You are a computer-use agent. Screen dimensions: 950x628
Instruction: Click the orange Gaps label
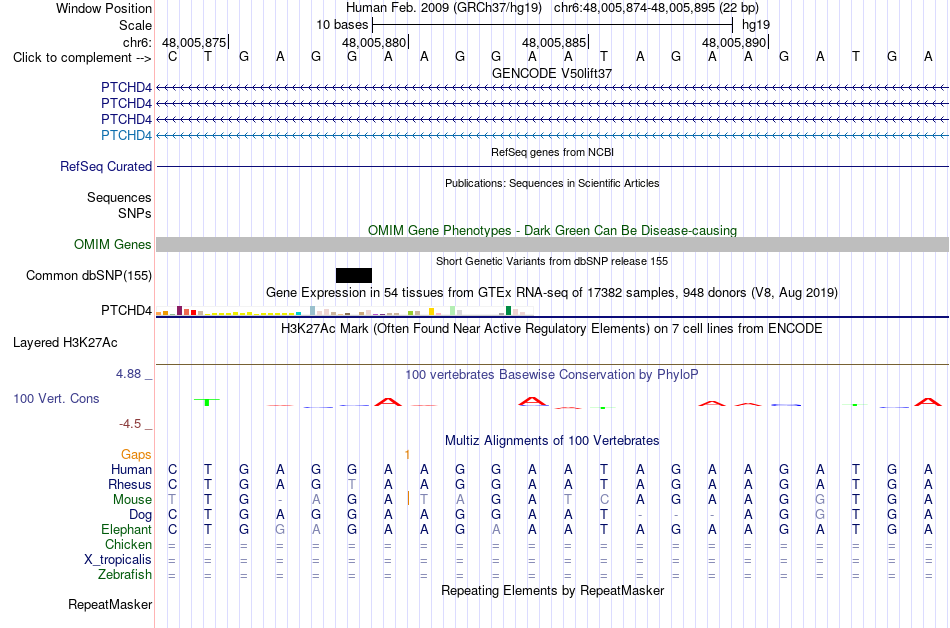[x=136, y=454]
